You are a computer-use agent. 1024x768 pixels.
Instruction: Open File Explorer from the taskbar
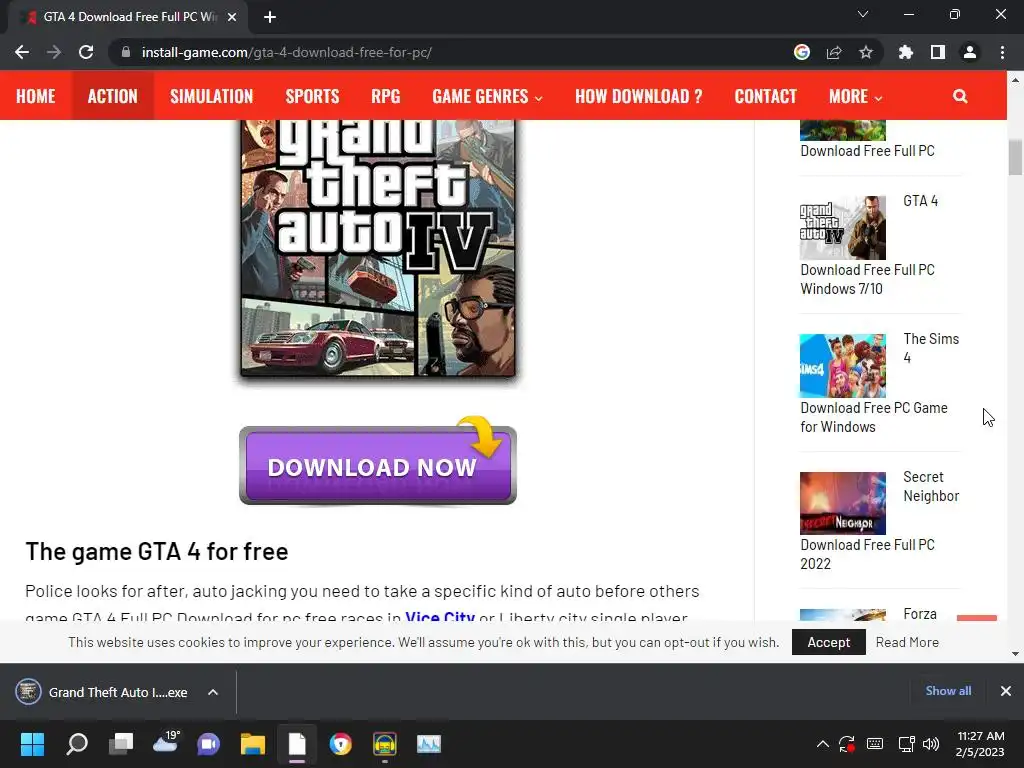253,744
